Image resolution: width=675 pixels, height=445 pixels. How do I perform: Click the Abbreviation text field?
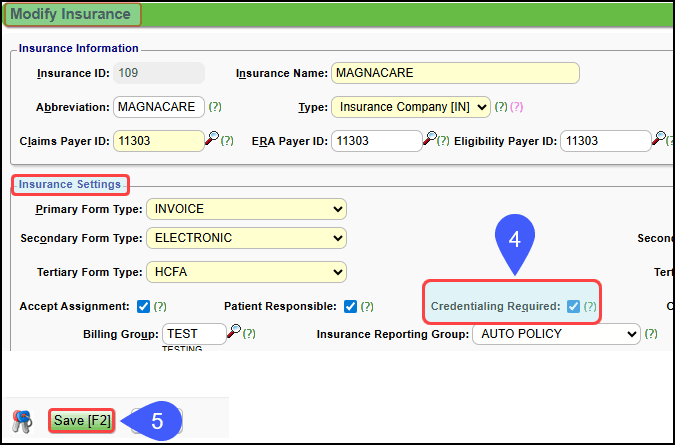click(158, 106)
